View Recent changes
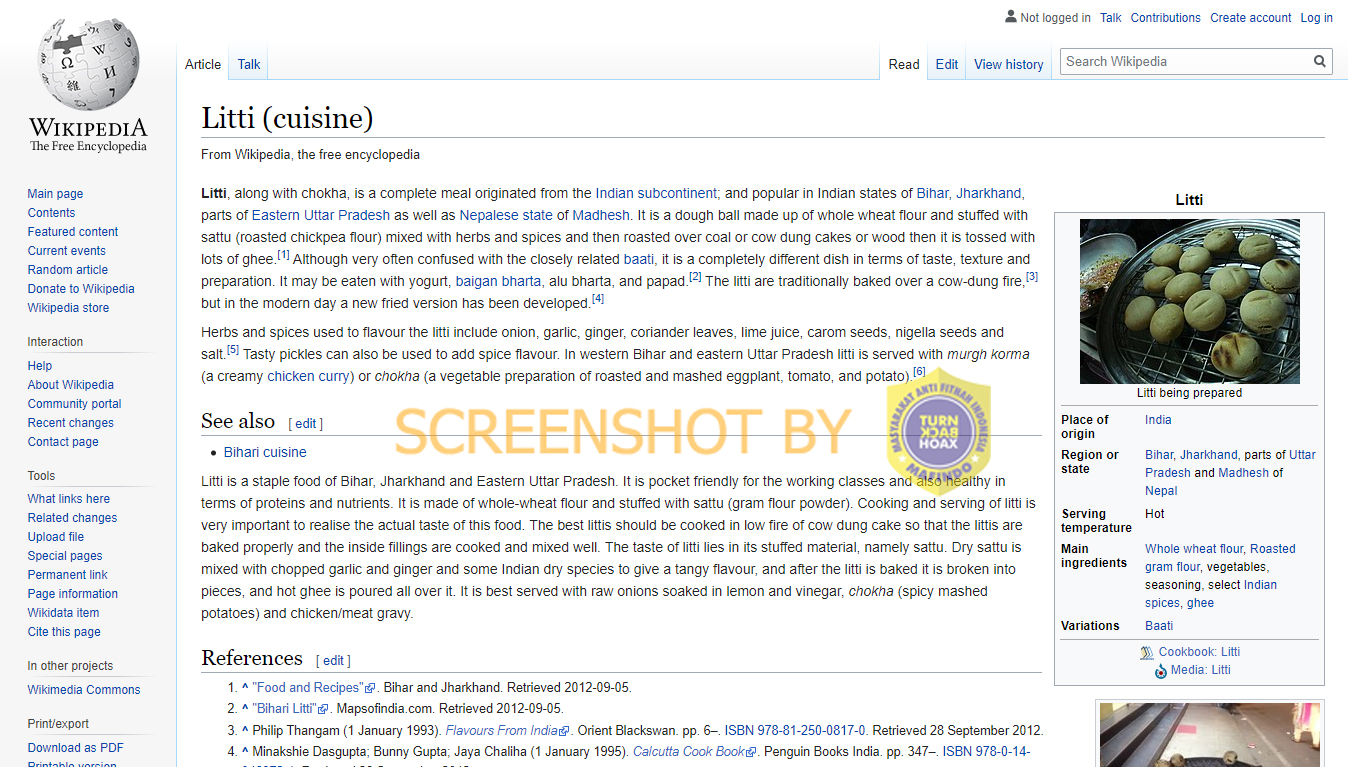Screen dimensions: 1348x767 pyautogui.click(x=71, y=423)
